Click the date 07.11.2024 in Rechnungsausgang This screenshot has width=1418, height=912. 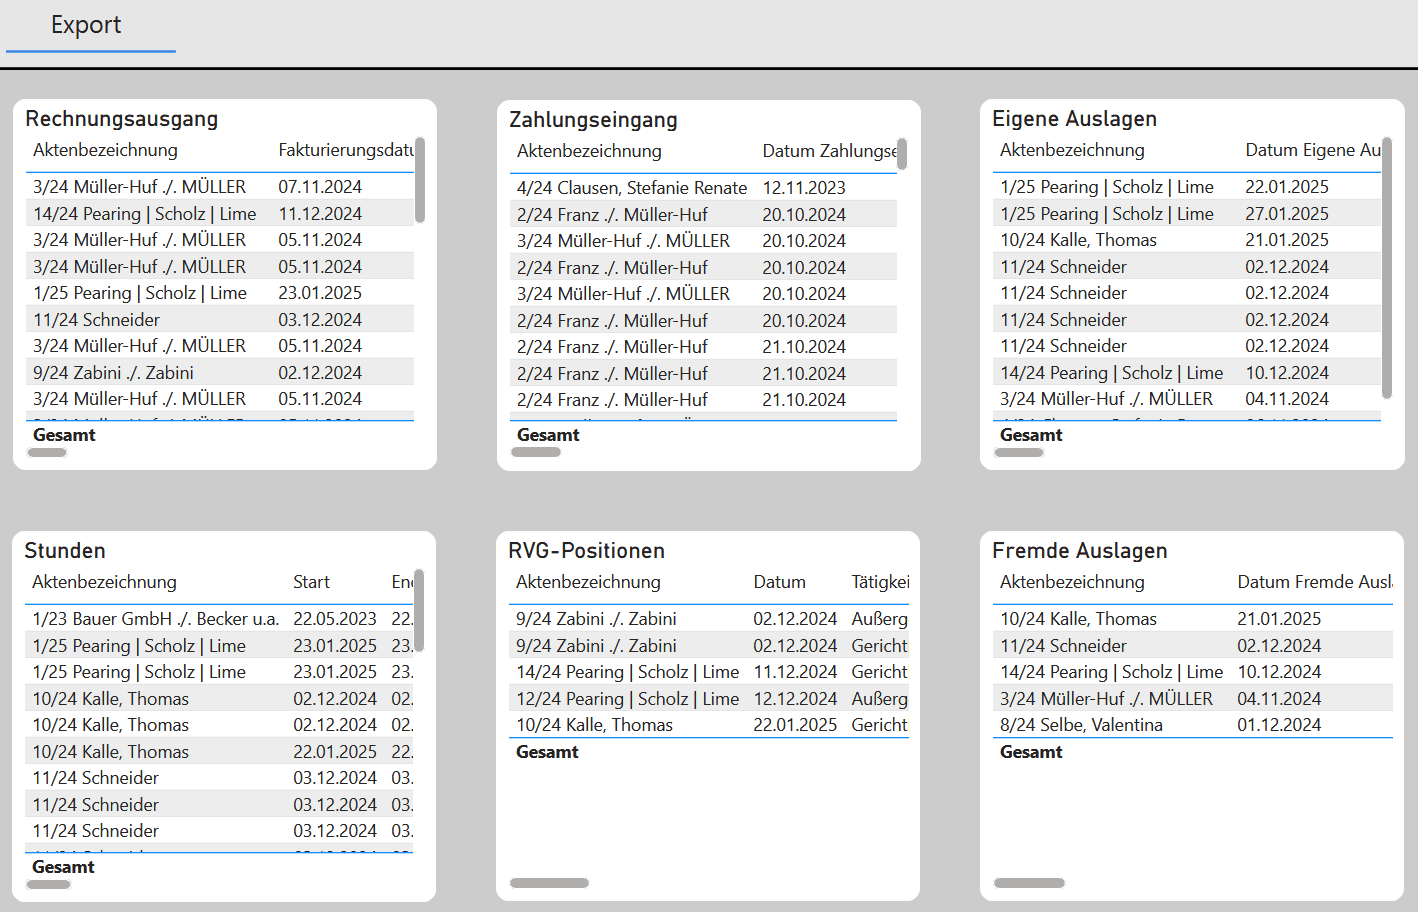tap(320, 187)
